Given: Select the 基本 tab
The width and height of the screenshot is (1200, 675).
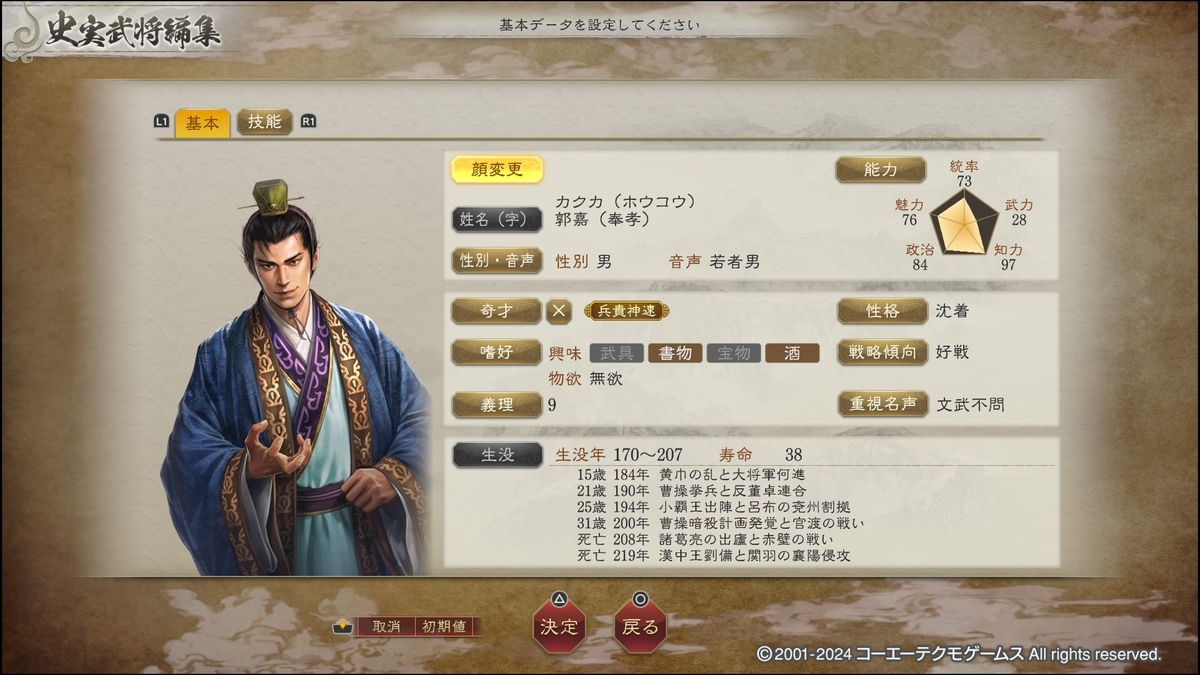Looking at the screenshot, I should click(x=202, y=123).
